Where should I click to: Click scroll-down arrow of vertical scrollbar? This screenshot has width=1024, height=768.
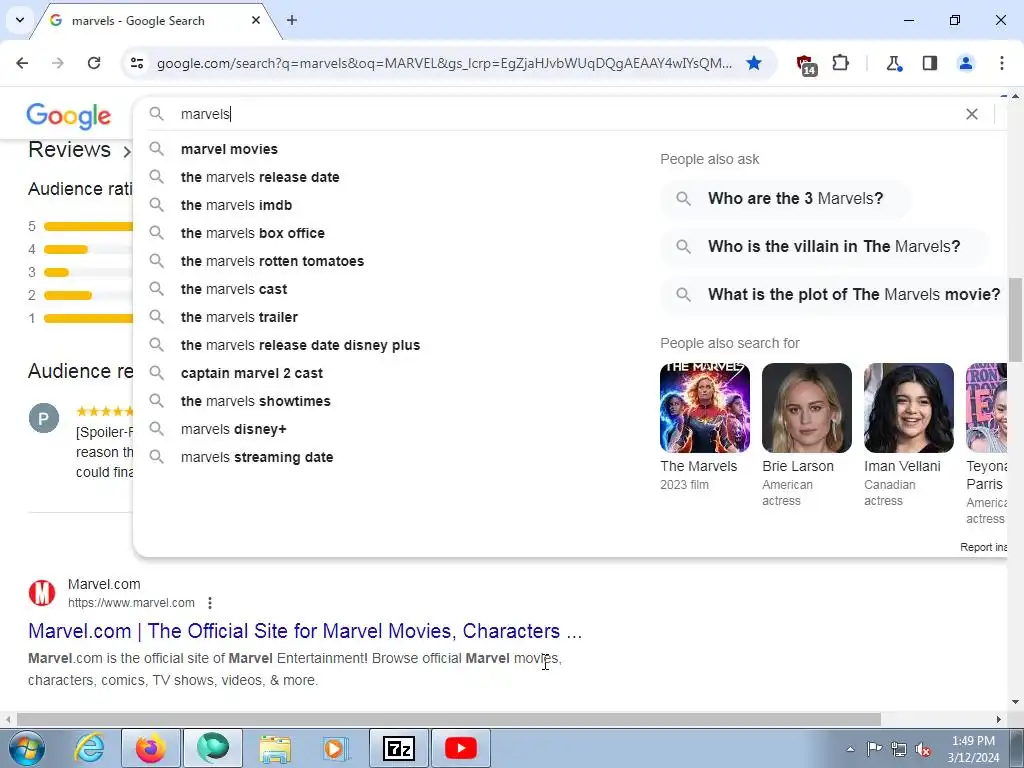[1015, 703]
